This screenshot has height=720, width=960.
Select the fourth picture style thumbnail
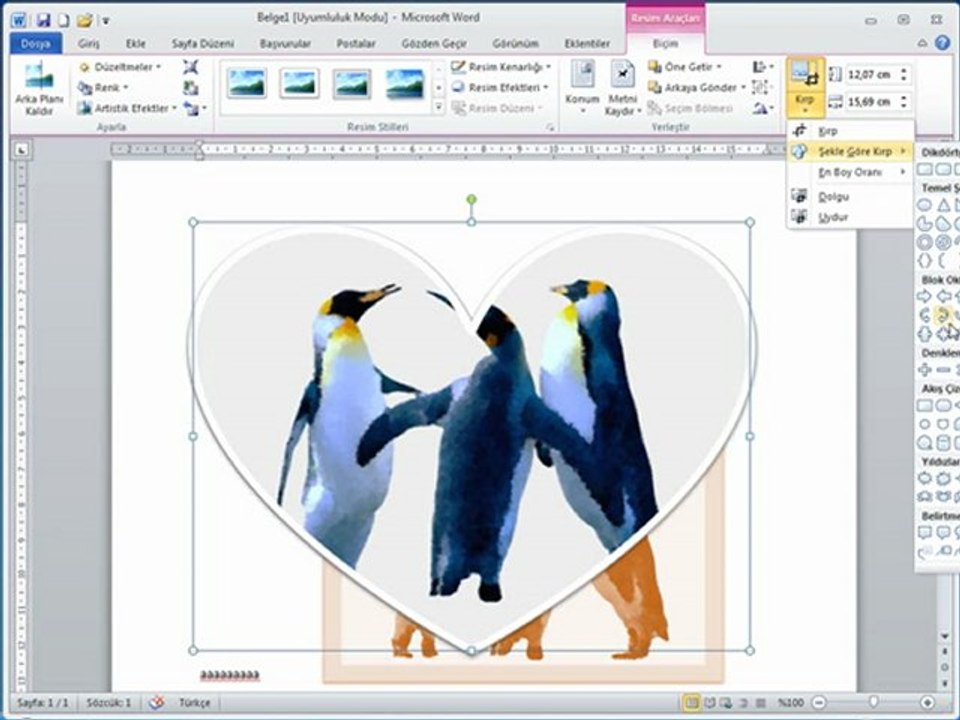(x=404, y=83)
